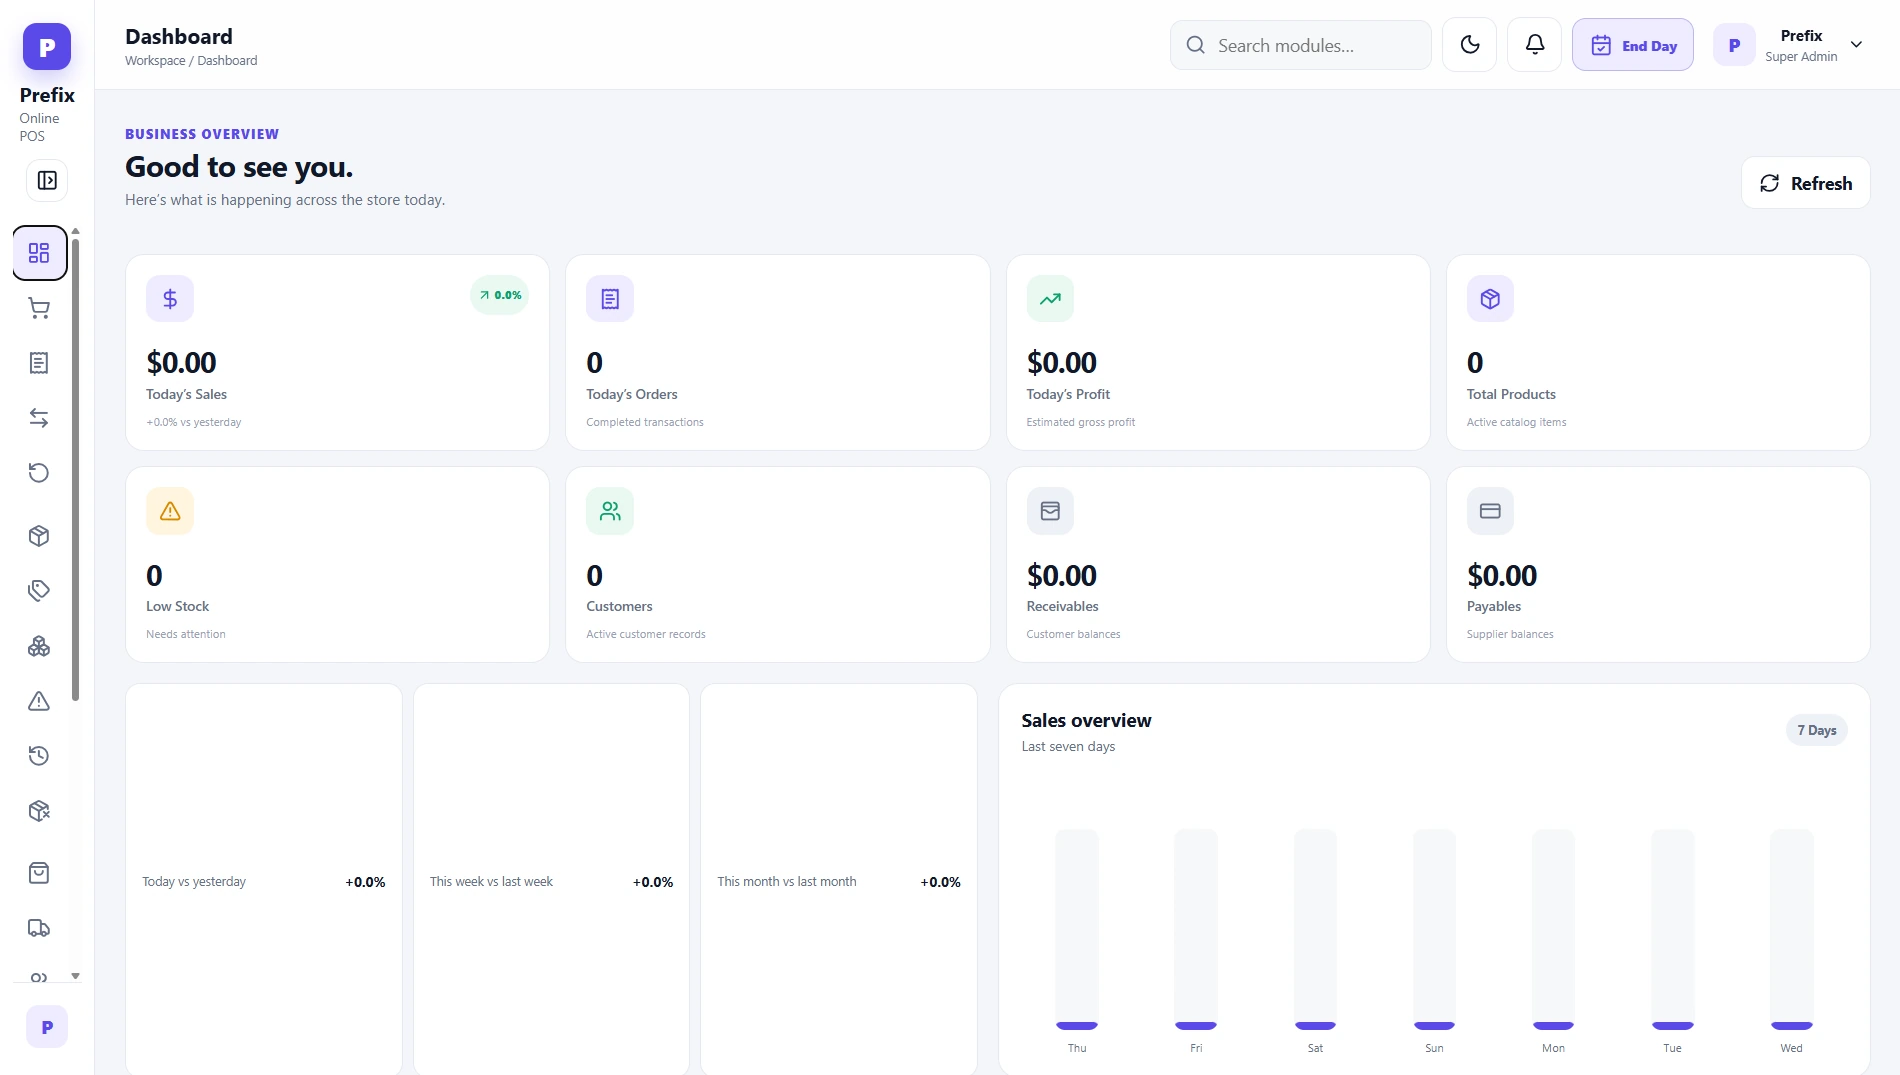The width and height of the screenshot is (1900, 1075).
Task: Click the Workspace / Dashboard breadcrumb
Action: coord(191,61)
